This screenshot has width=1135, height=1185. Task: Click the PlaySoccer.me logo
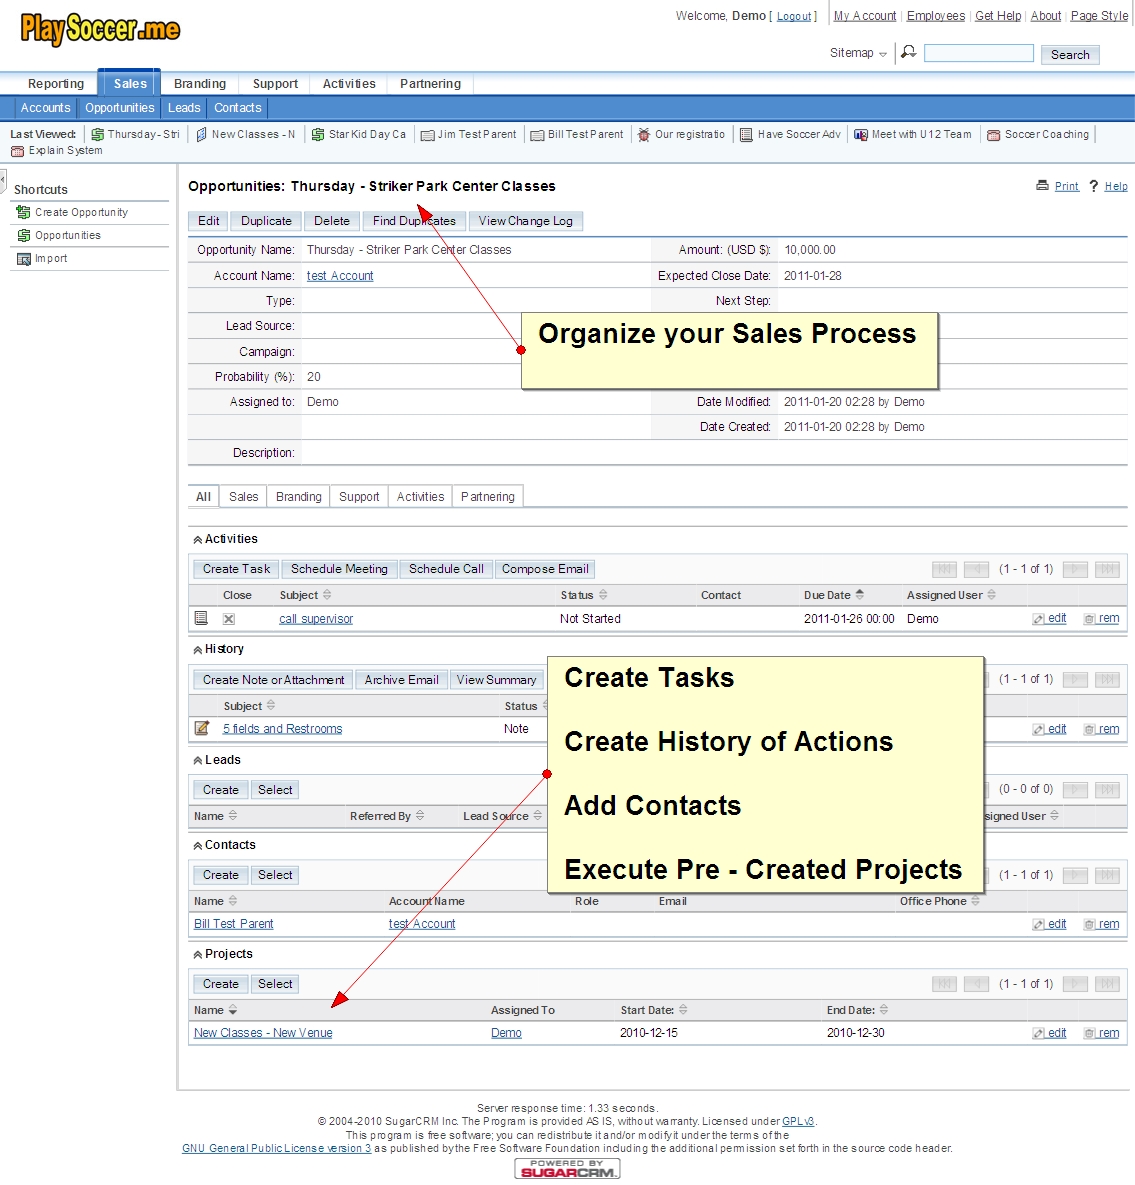(101, 29)
